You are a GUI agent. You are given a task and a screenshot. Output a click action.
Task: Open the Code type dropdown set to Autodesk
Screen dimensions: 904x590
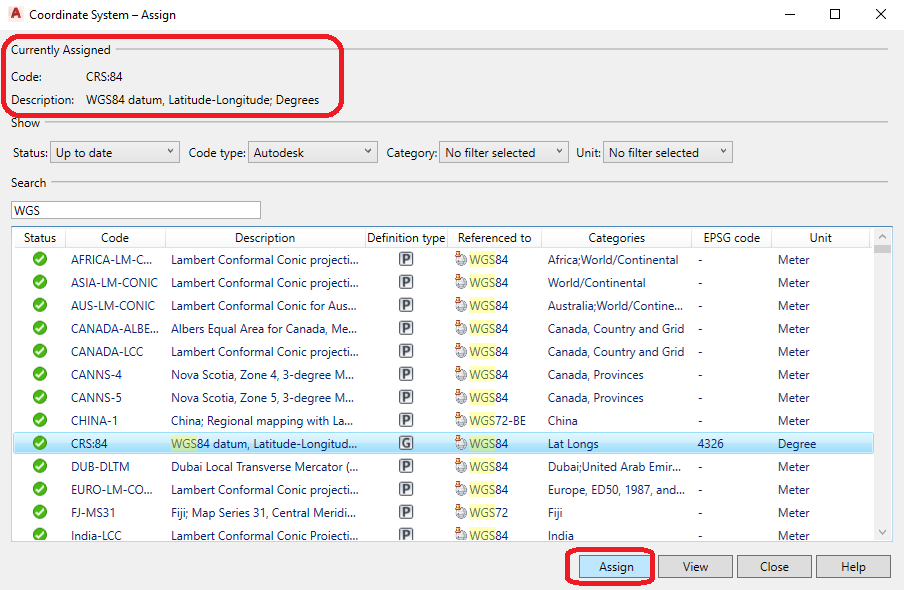[312, 152]
